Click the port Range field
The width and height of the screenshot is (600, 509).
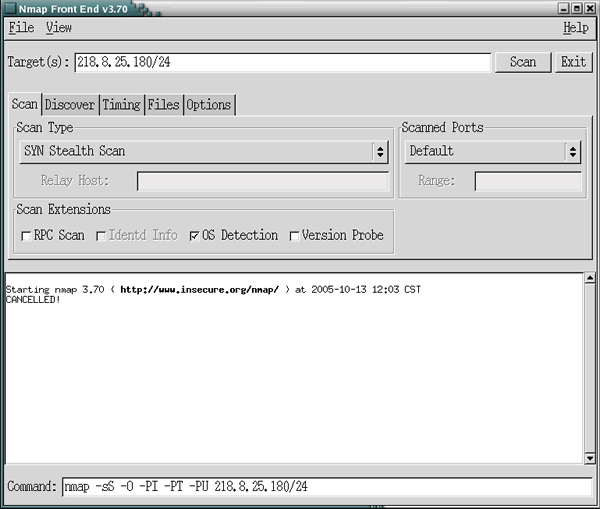click(x=528, y=181)
